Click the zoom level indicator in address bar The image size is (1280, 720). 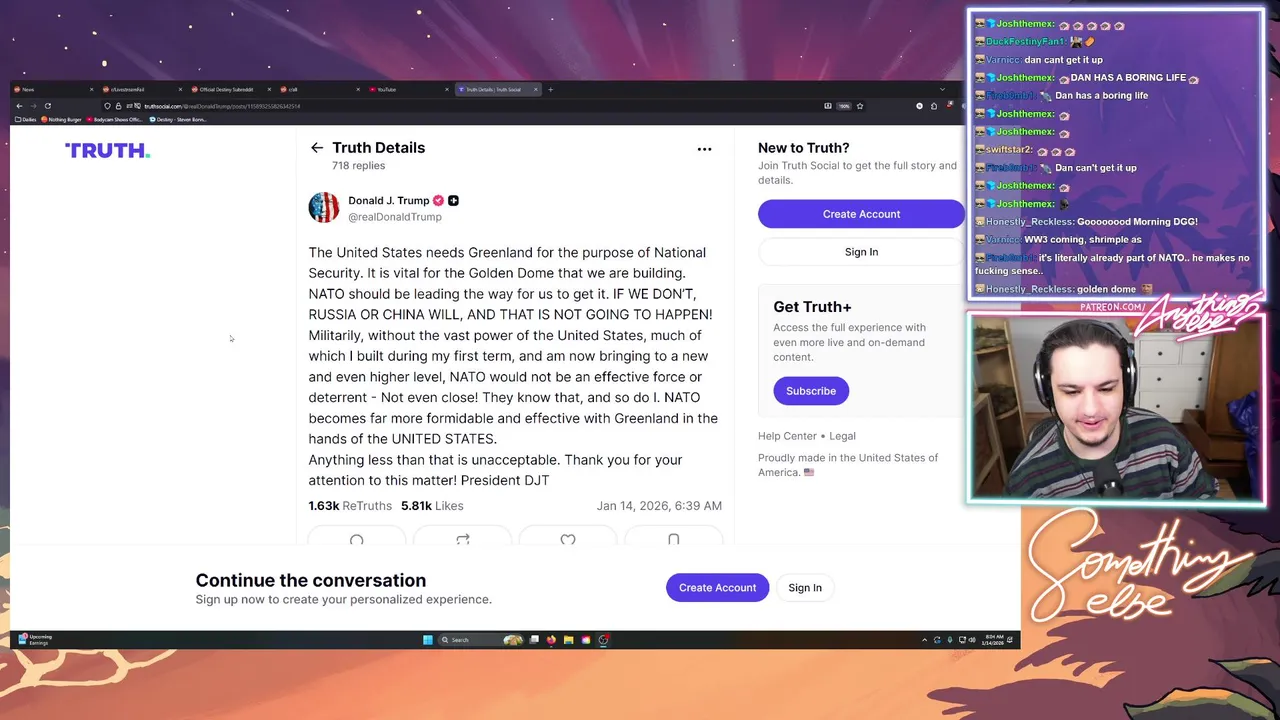(x=844, y=106)
